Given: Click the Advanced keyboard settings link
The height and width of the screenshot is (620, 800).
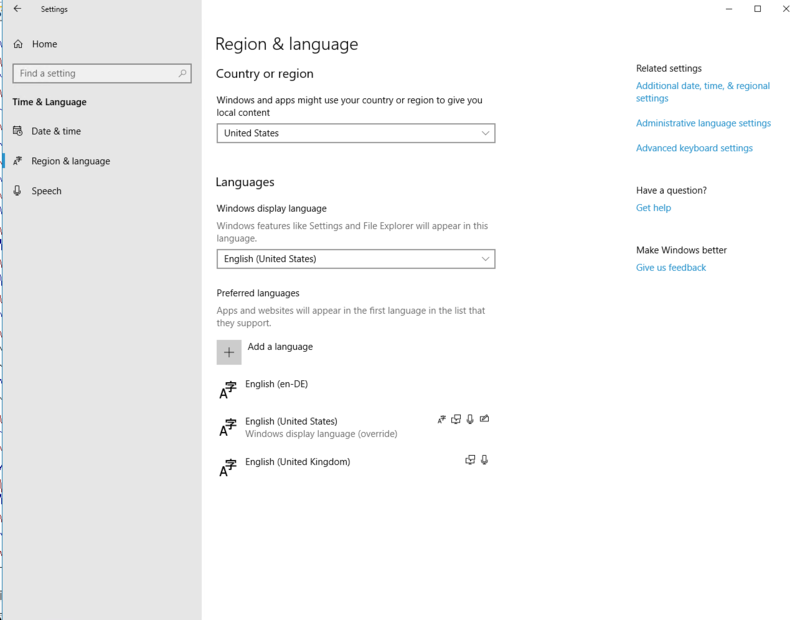Looking at the screenshot, I should [x=694, y=148].
